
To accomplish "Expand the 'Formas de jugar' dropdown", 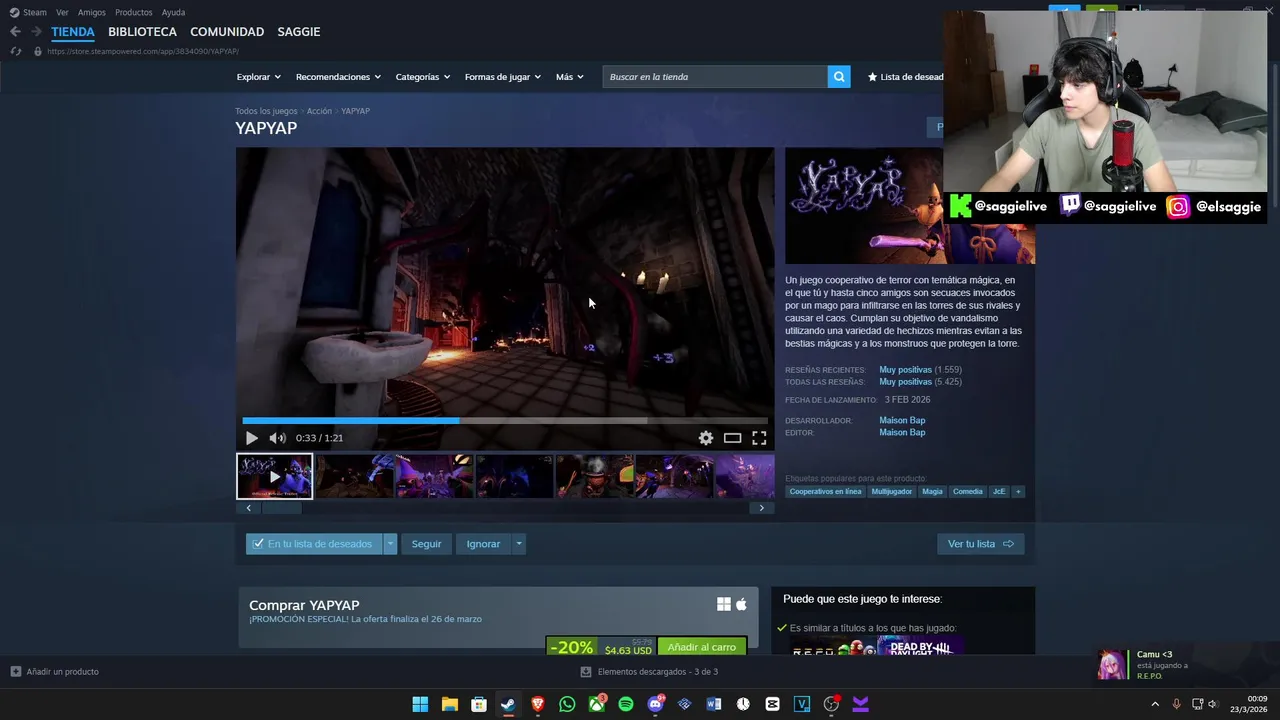I will (x=502, y=77).
